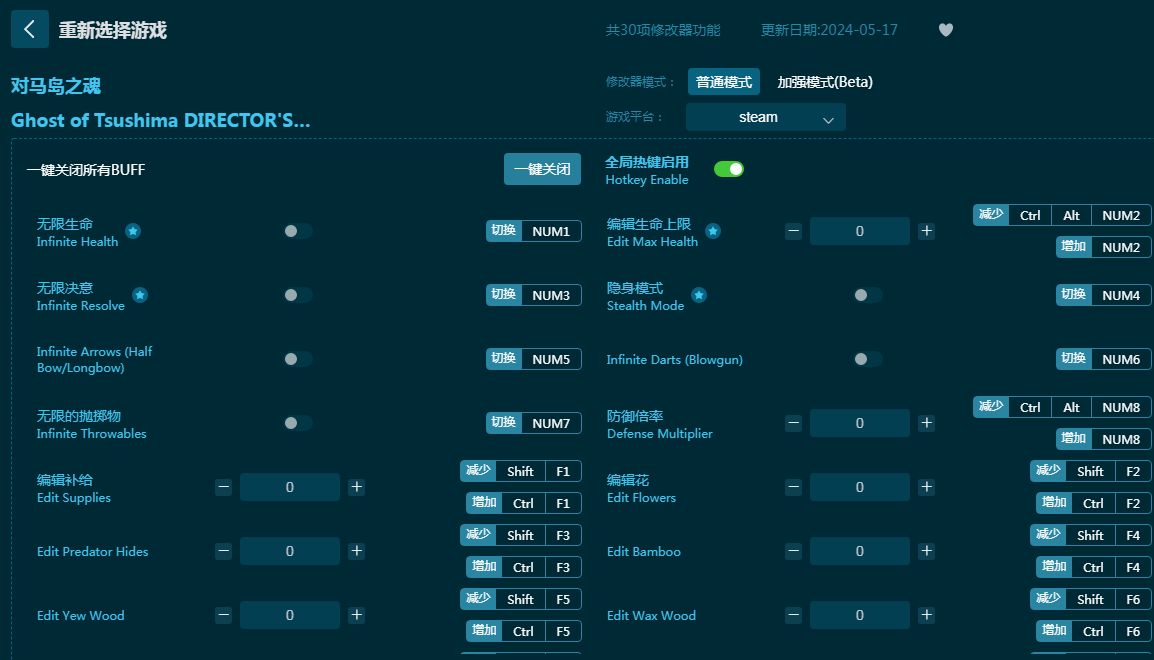This screenshot has width=1154, height=660.
Task: Increase Edit Flowers value with plus
Action: pos(927,487)
